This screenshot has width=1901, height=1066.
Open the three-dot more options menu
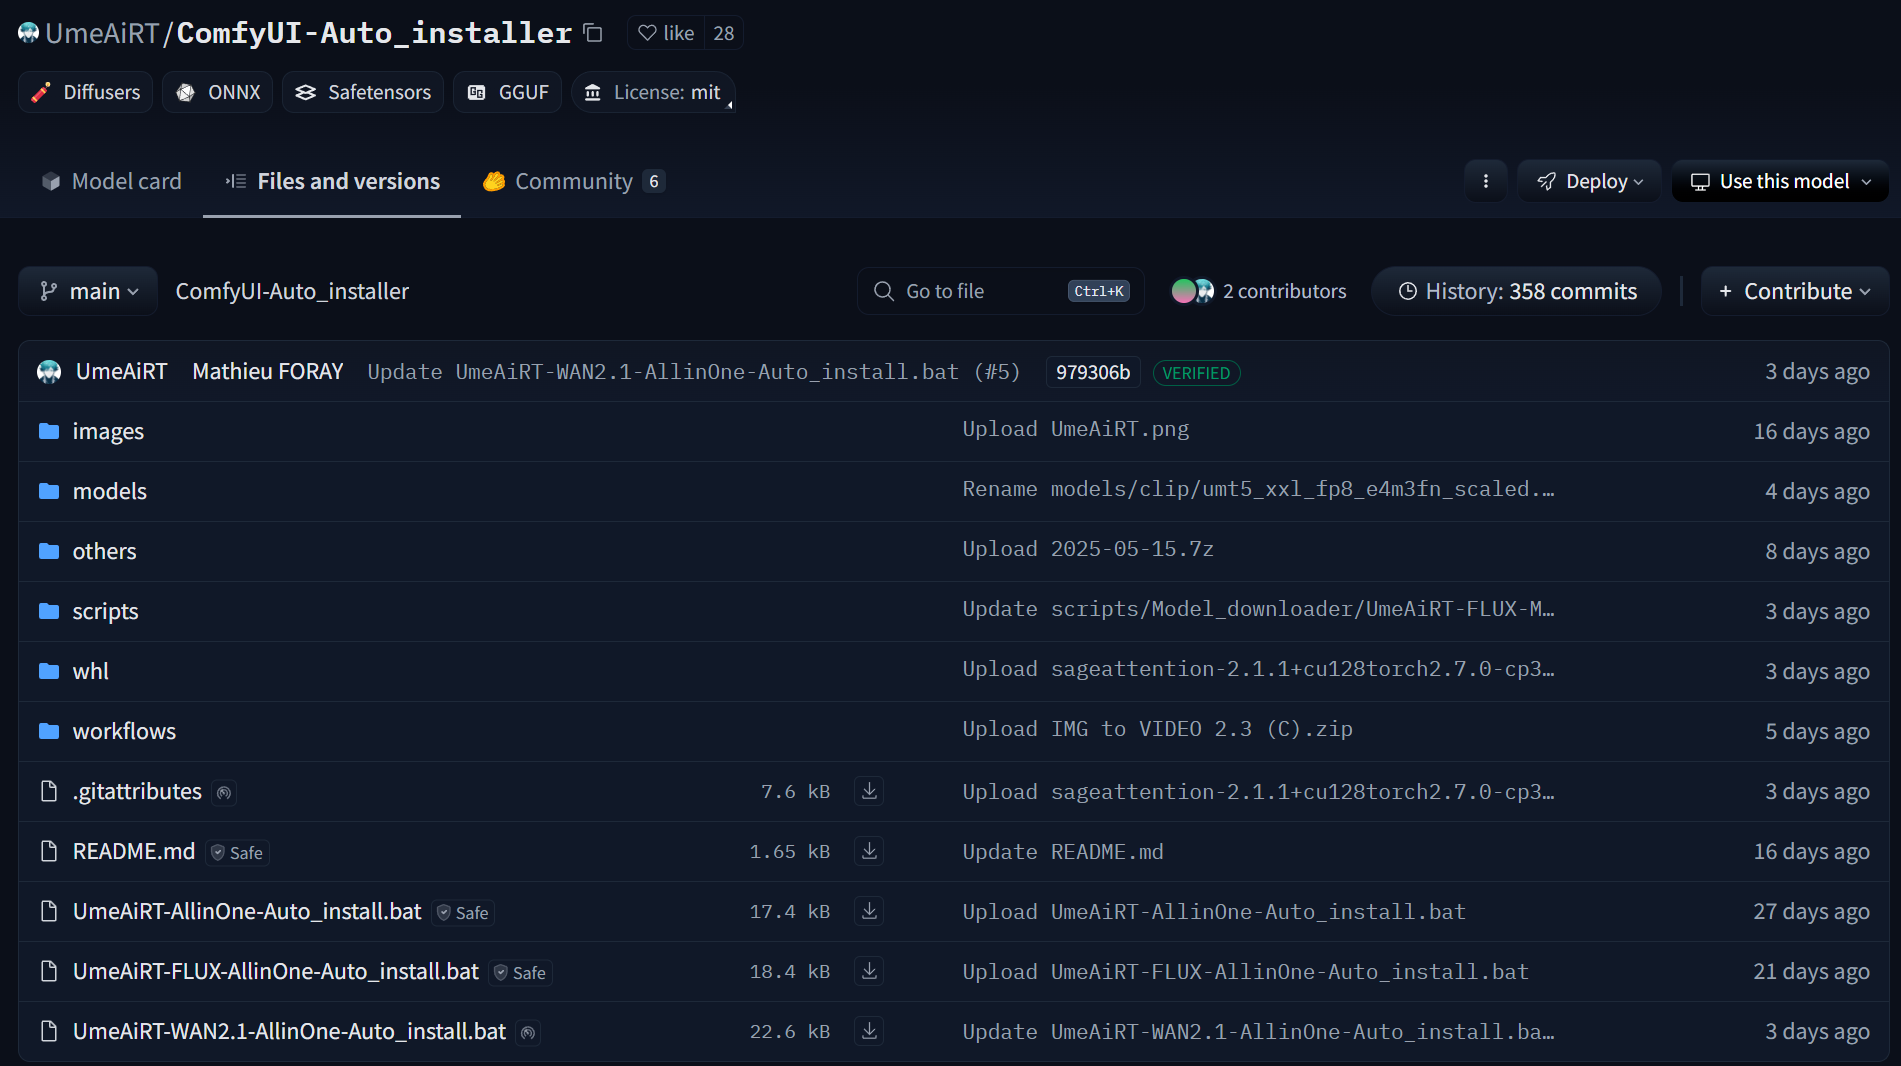tap(1486, 181)
